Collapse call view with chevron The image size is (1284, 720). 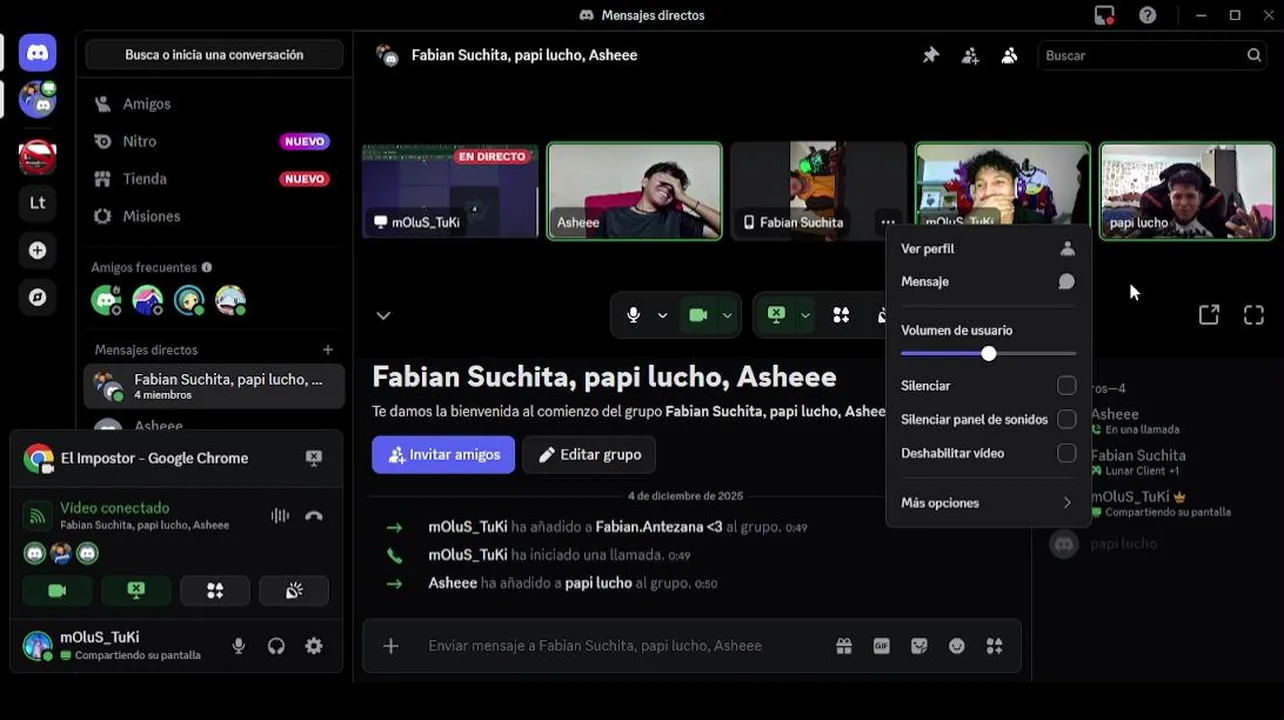point(383,315)
